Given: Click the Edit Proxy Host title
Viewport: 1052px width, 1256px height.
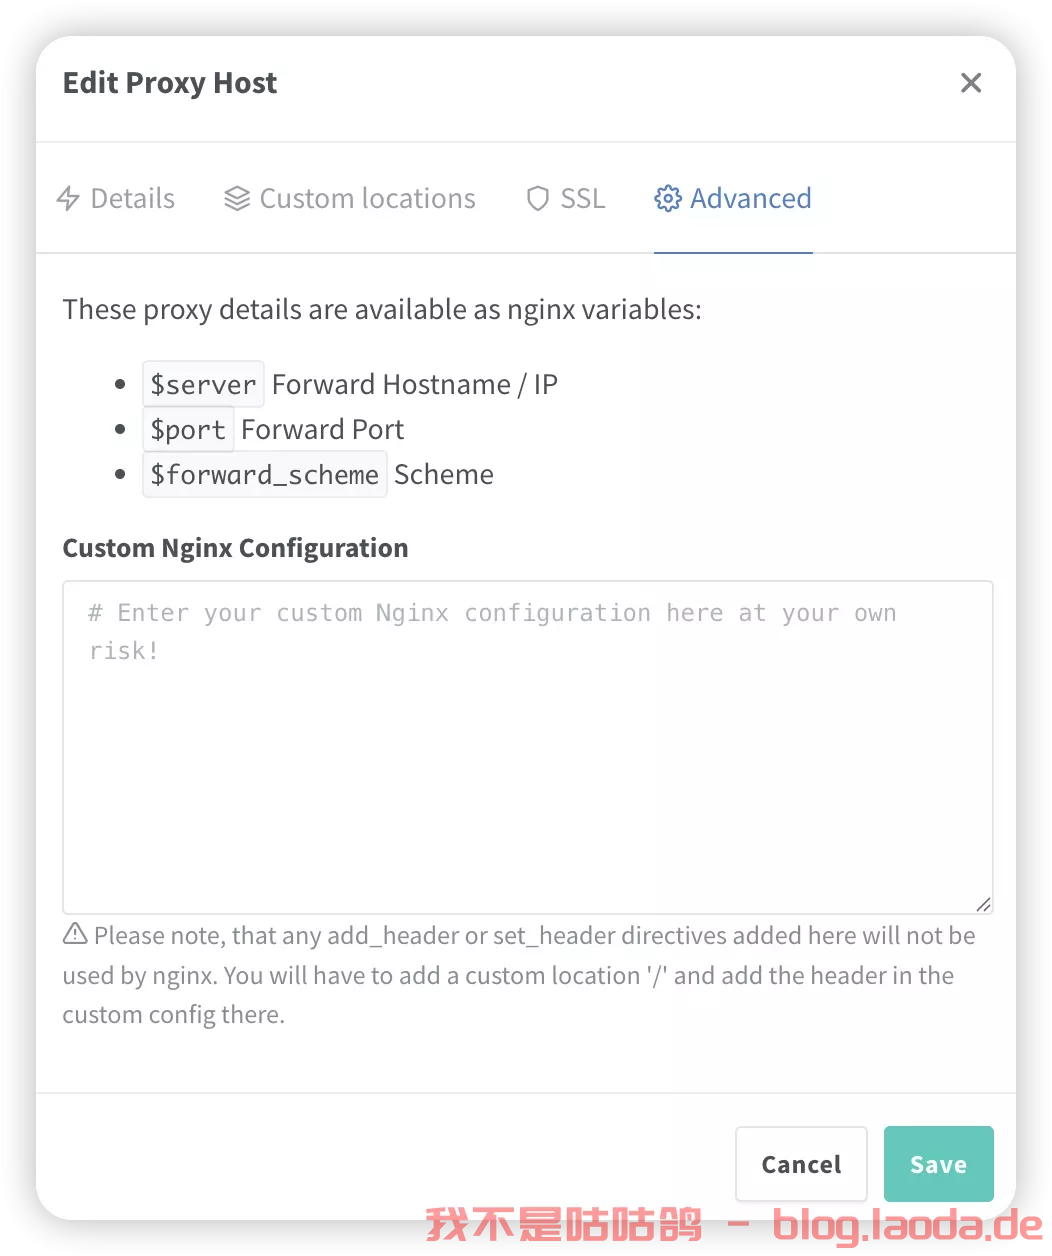Looking at the screenshot, I should (x=170, y=83).
